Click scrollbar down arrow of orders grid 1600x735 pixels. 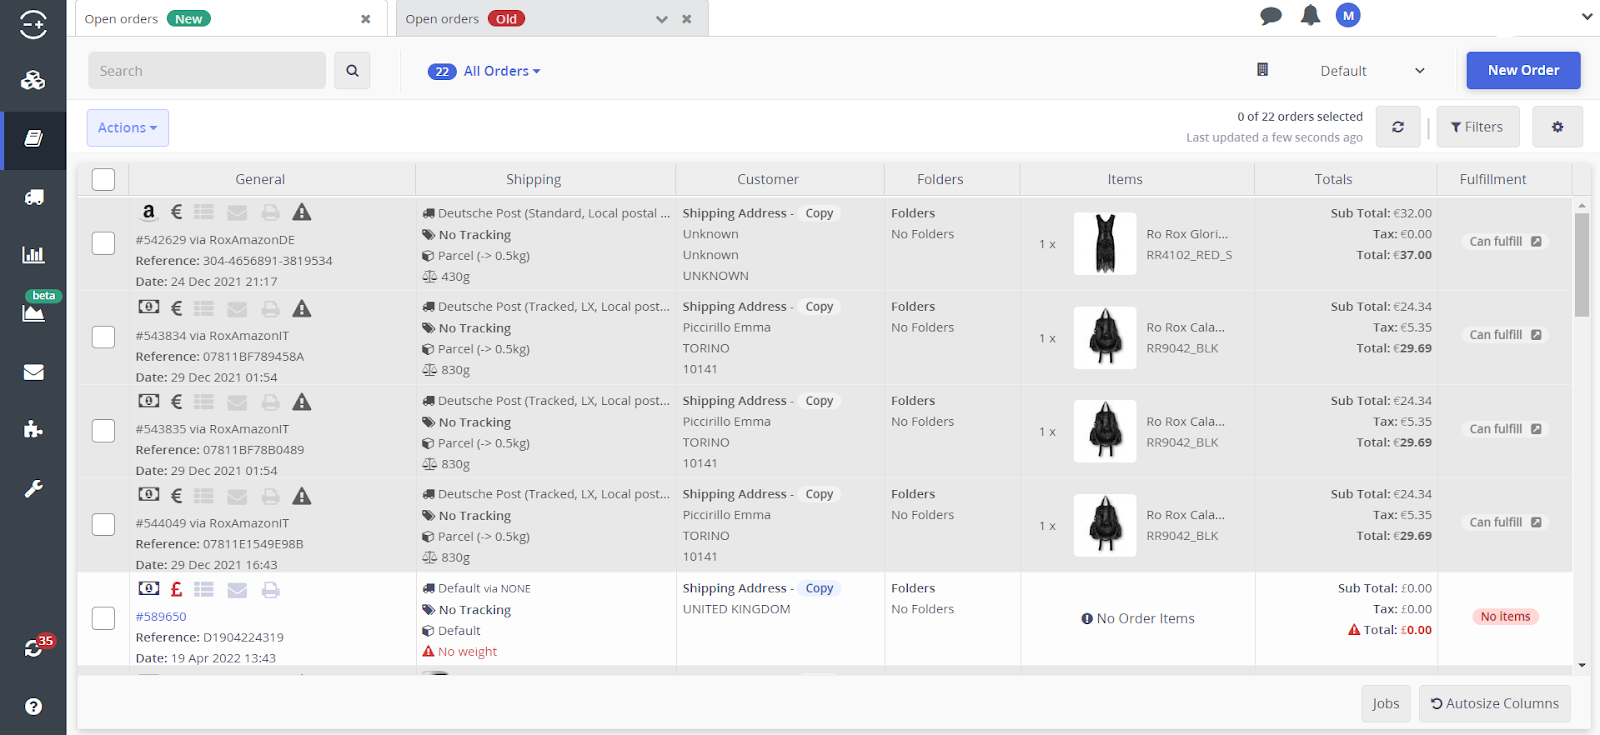[1582, 665]
